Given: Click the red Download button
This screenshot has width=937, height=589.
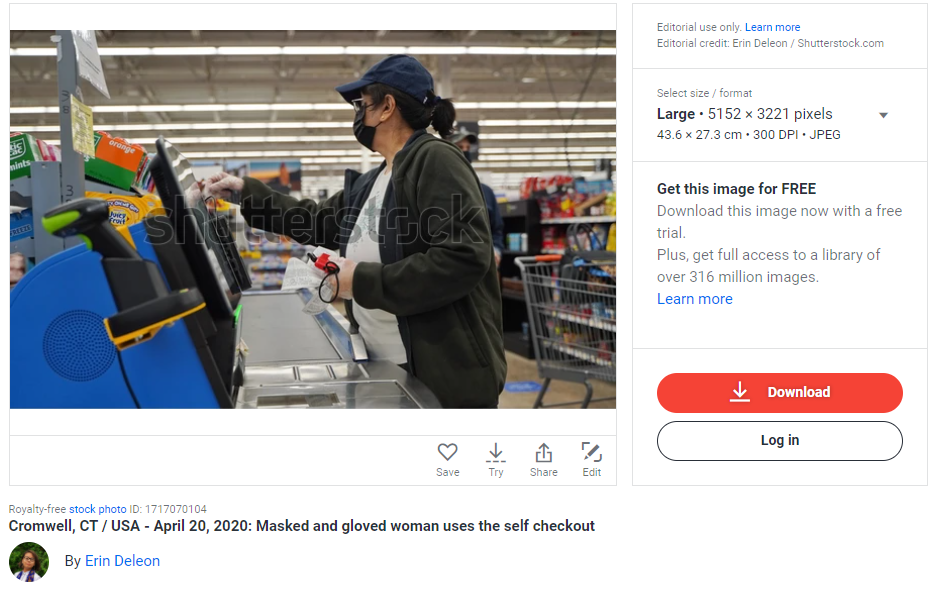Looking at the screenshot, I should 779,392.
